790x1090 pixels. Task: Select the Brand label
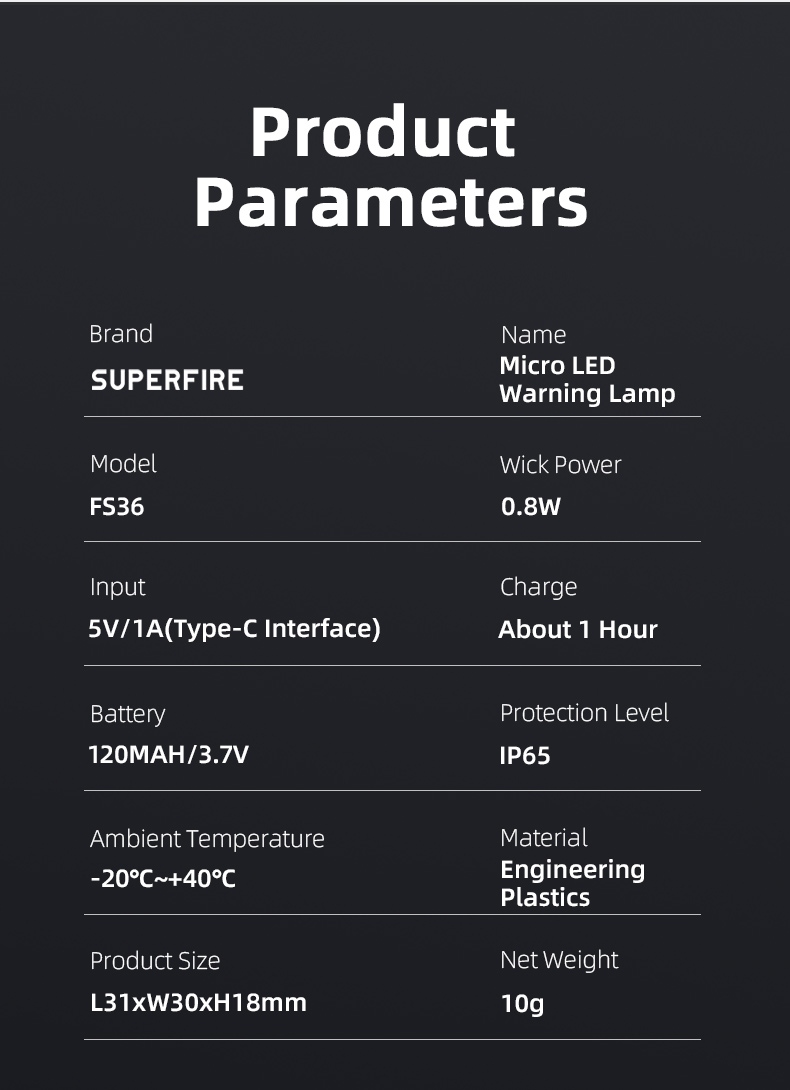pyautogui.click(x=121, y=334)
